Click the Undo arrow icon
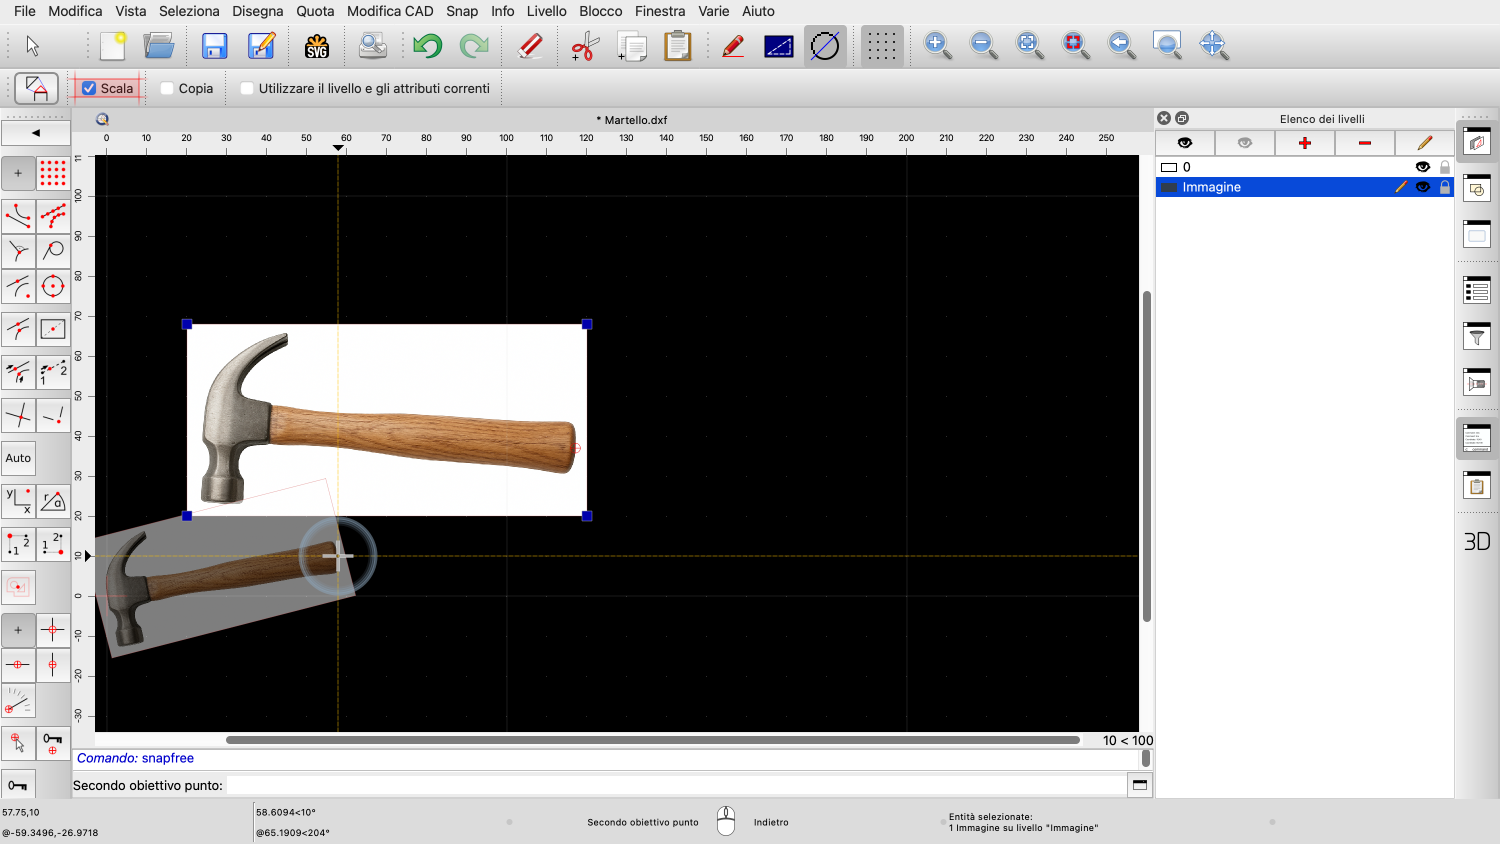The image size is (1500, 844). click(427, 46)
